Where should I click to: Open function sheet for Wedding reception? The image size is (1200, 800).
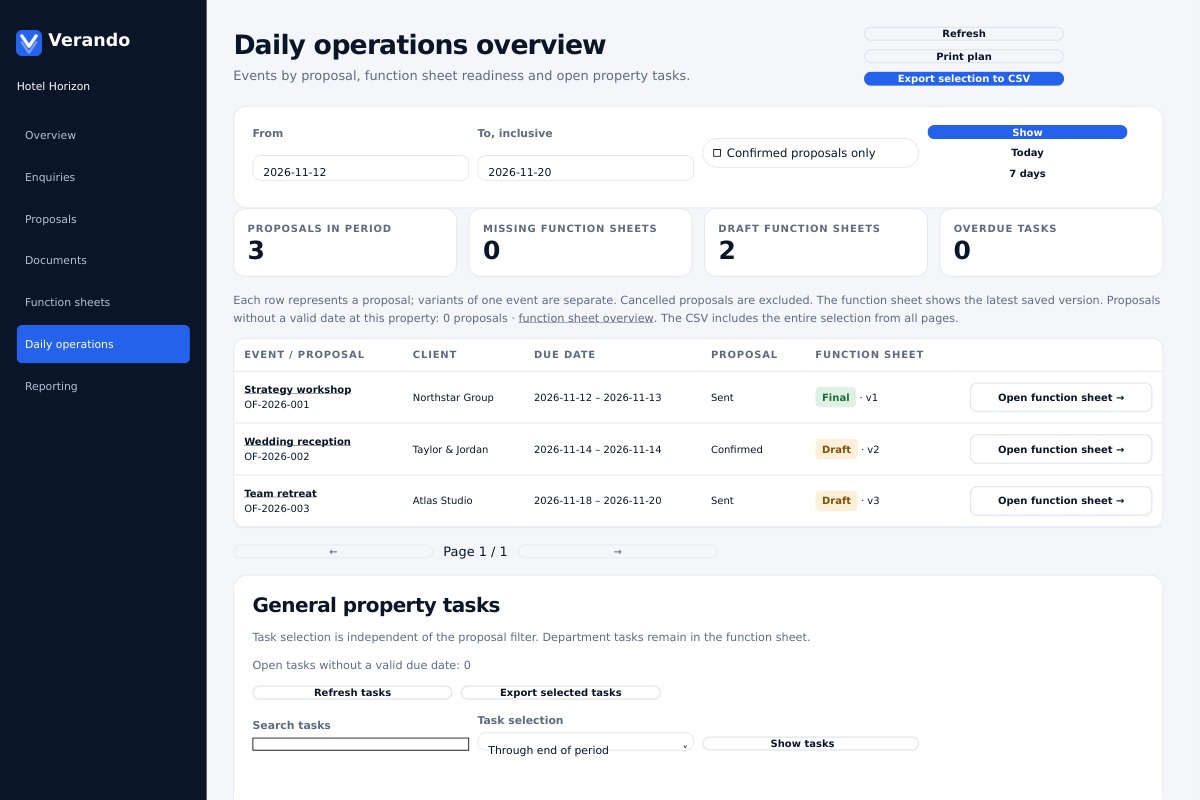(1061, 449)
